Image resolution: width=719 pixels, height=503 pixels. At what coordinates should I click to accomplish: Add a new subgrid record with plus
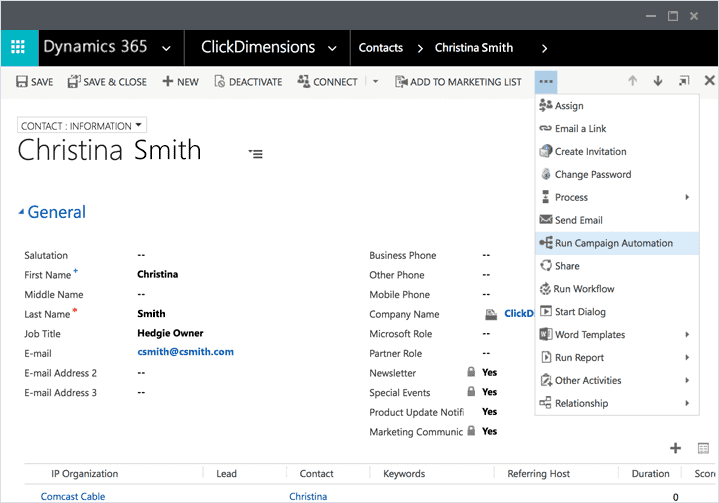click(675, 448)
